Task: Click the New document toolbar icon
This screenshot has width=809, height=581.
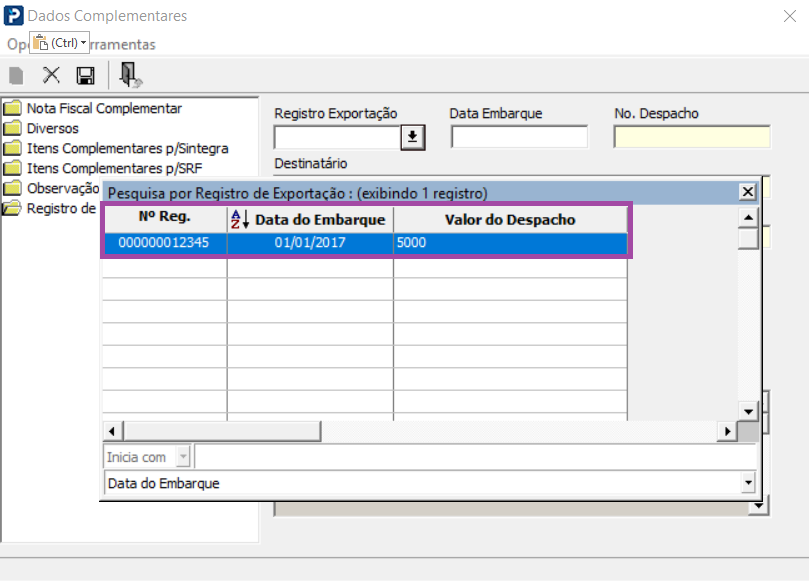Action: 16,75
